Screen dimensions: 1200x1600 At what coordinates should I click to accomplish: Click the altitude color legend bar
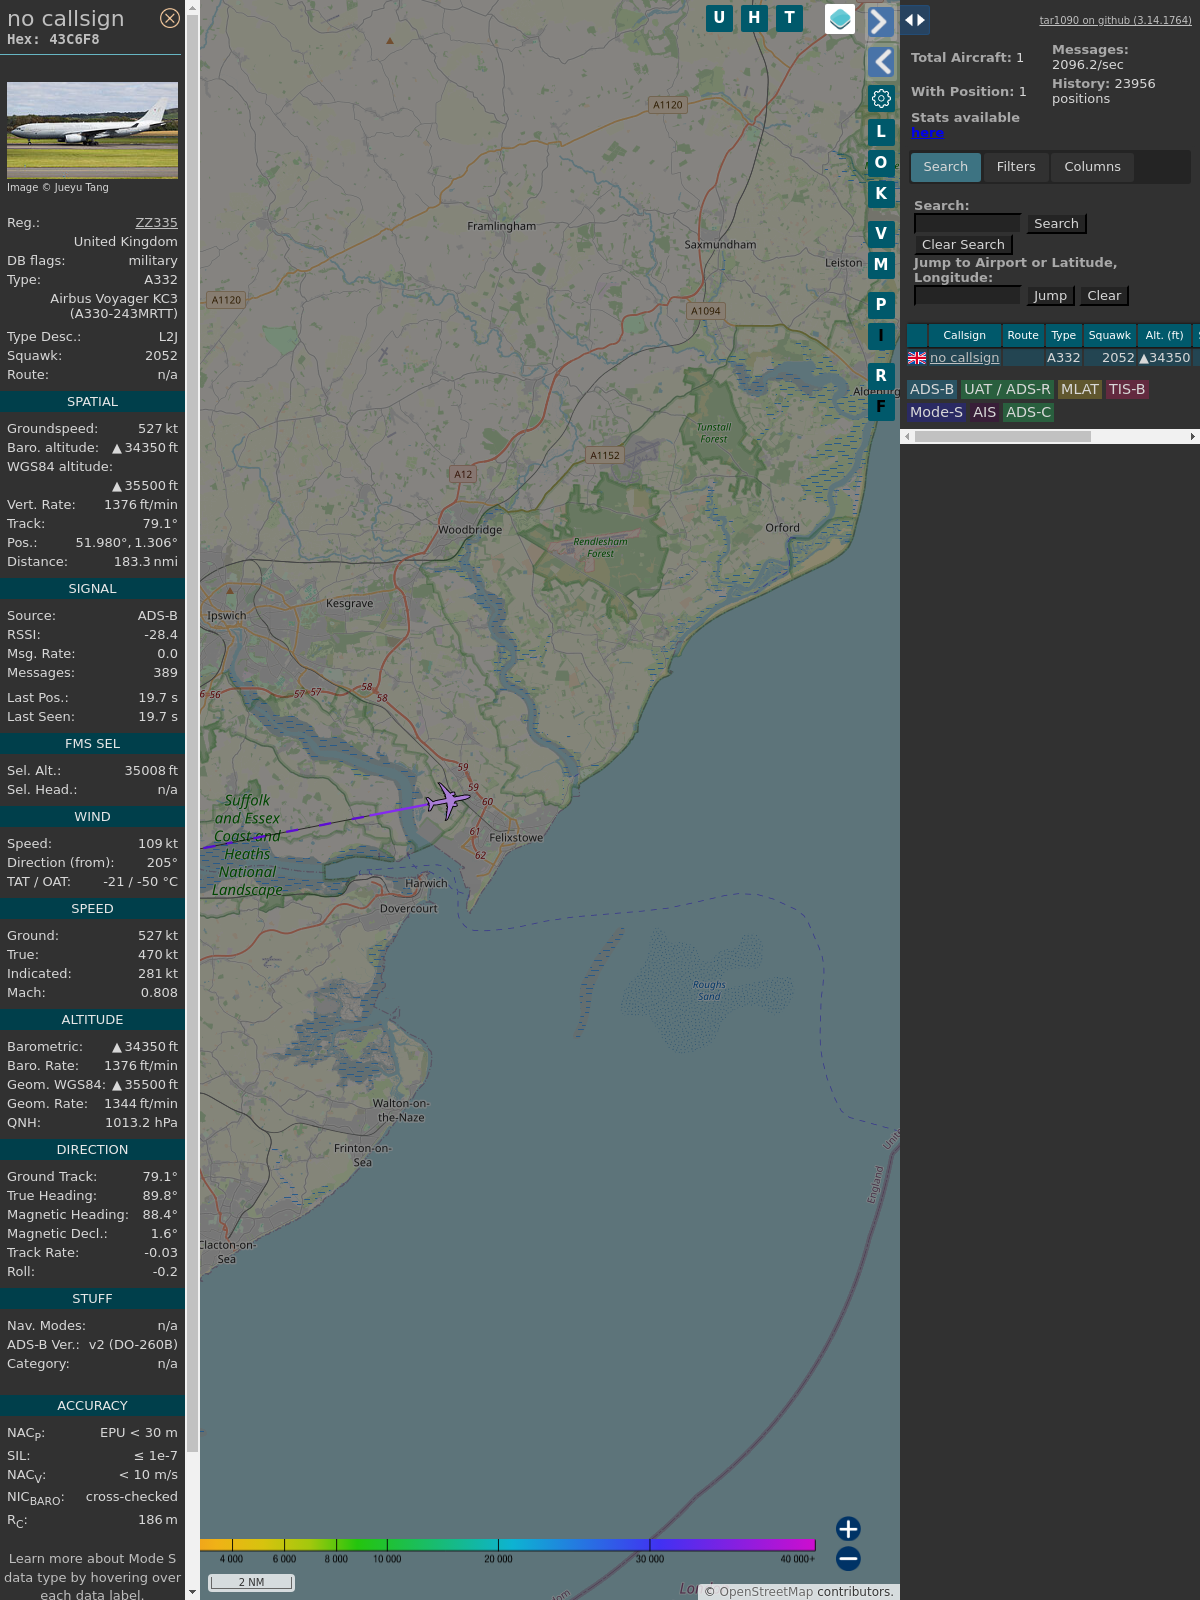point(508,1545)
